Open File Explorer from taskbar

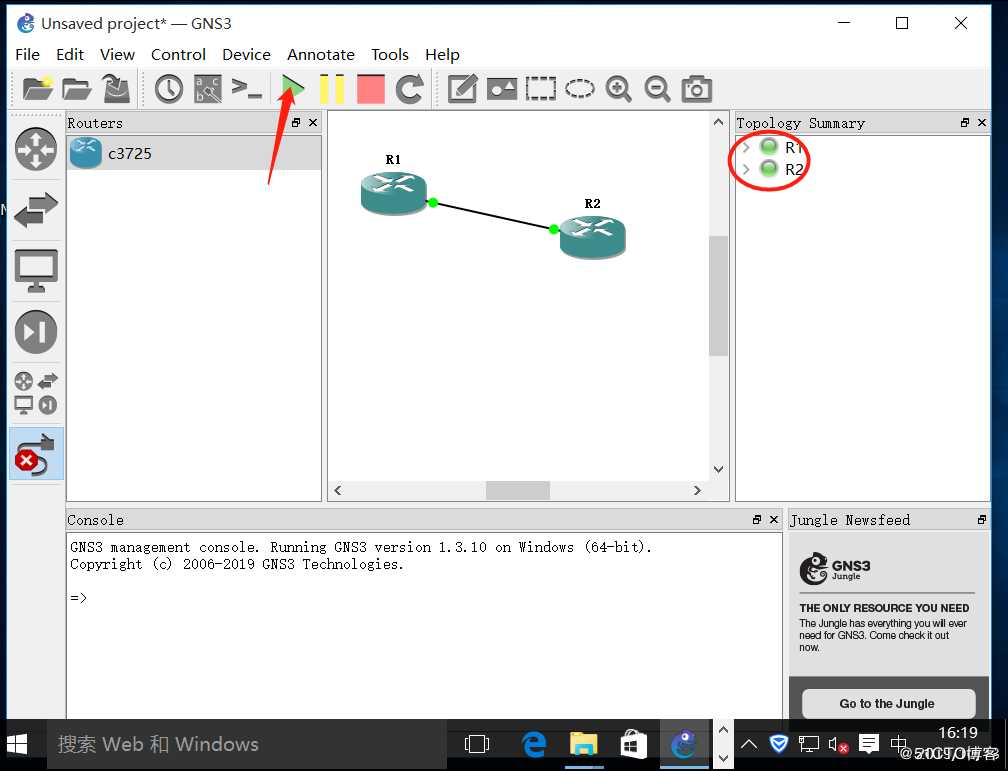click(584, 744)
